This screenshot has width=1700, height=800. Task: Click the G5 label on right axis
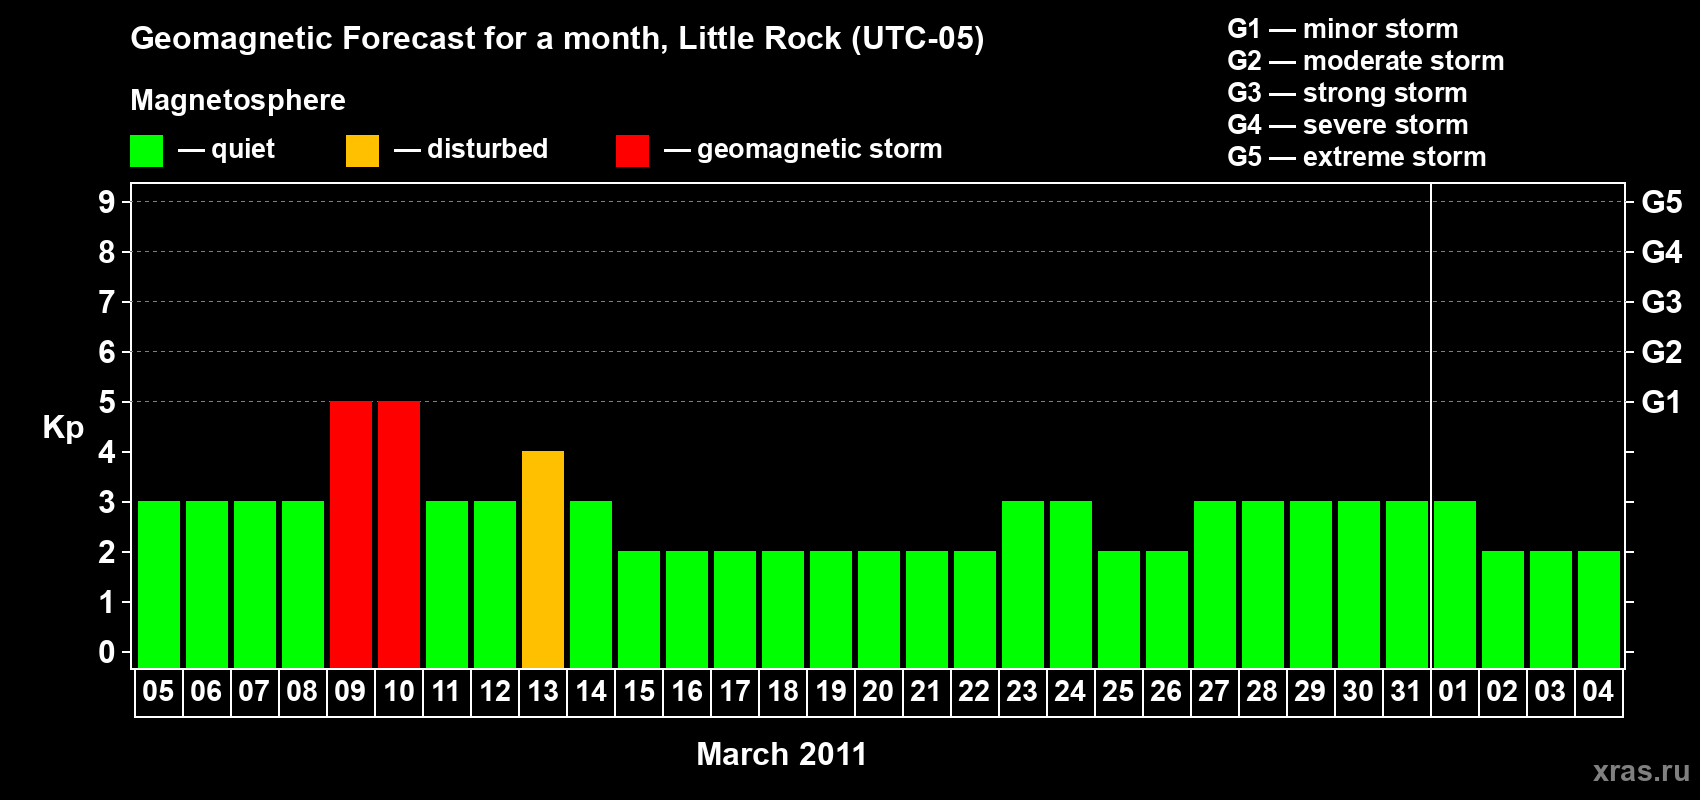tap(1662, 202)
